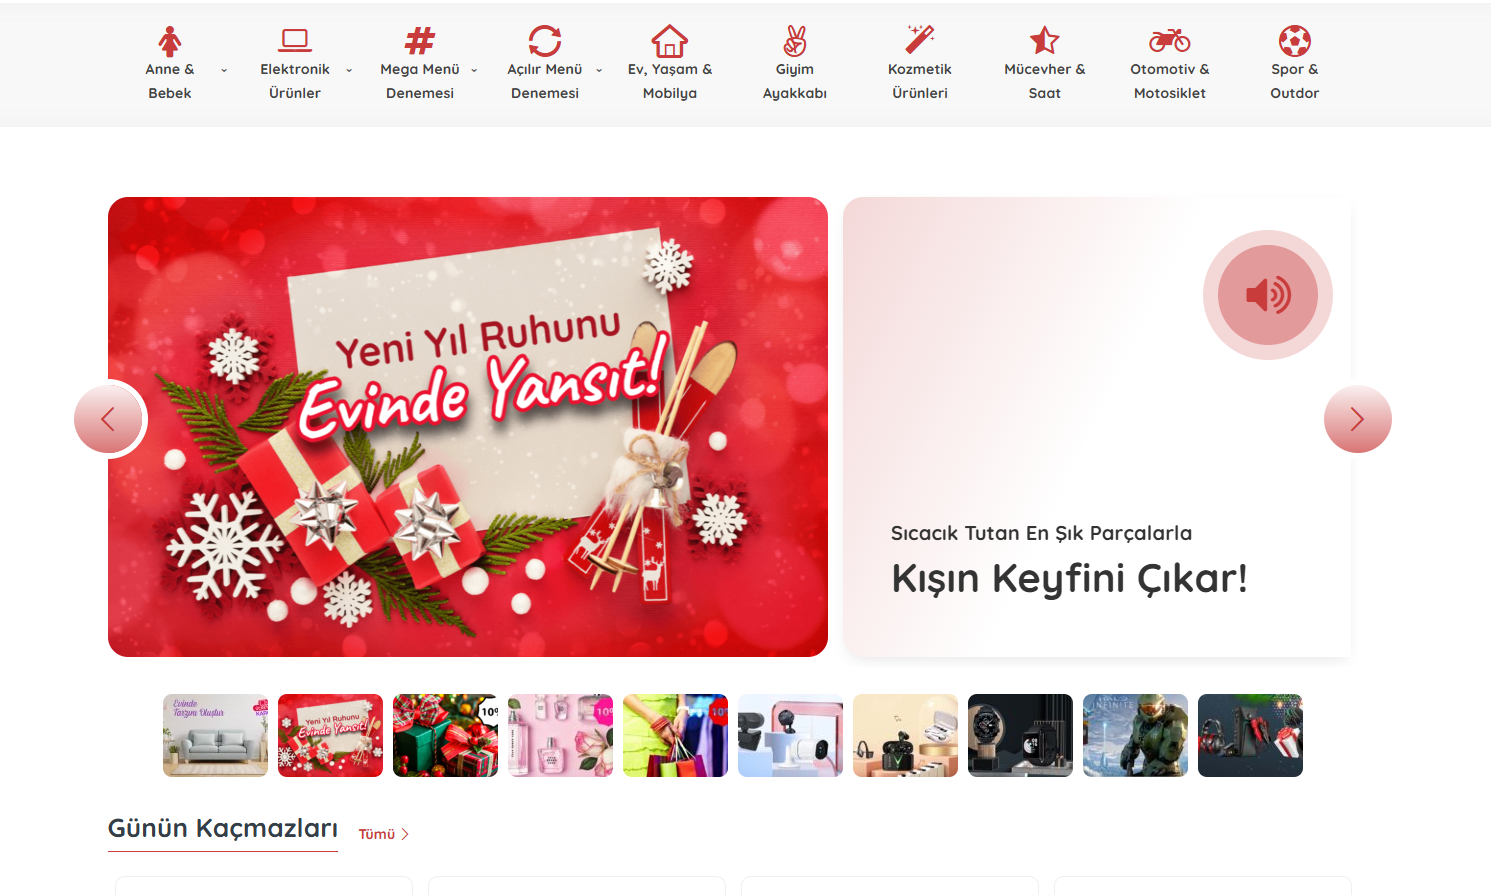This screenshot has height=895, width=1491.
Task: Open Otomotiv & Motosiklet motorcycle icon
Action: point(1170,41)
